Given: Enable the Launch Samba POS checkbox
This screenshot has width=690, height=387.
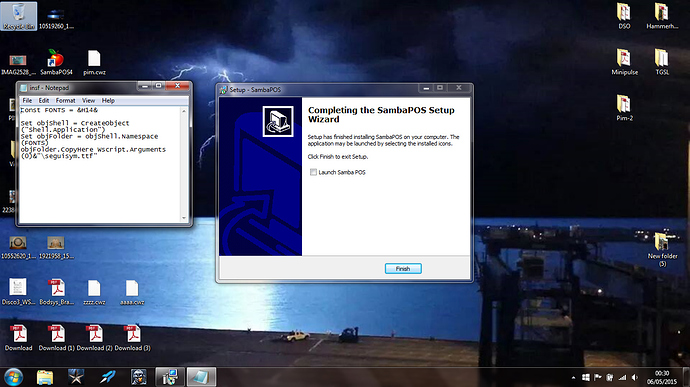Looking at the screenshot, I should [x=313, y=172].
